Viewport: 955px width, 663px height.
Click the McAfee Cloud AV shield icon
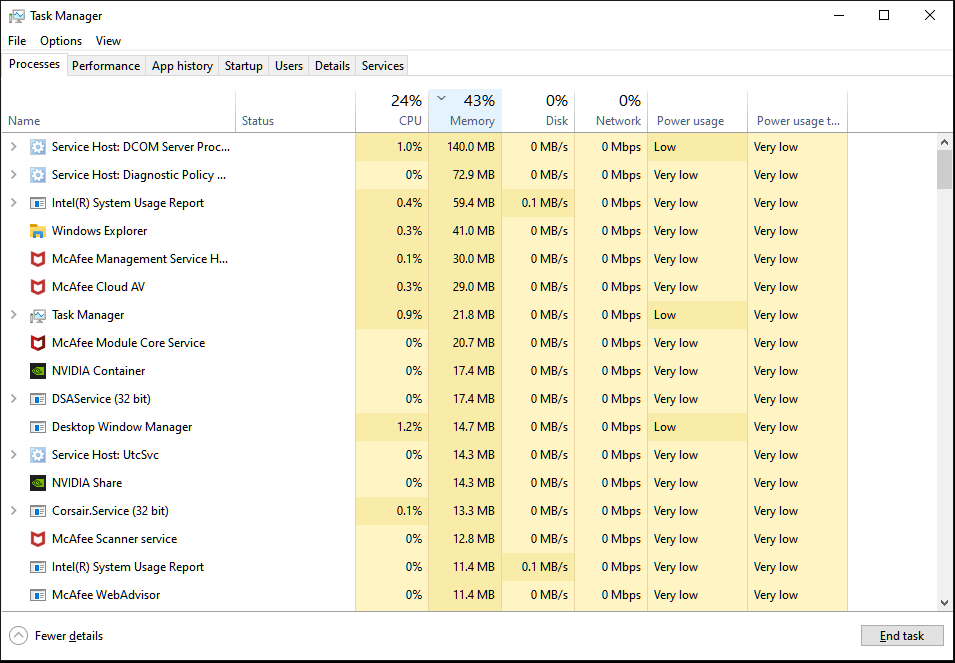tap(38, 287)
